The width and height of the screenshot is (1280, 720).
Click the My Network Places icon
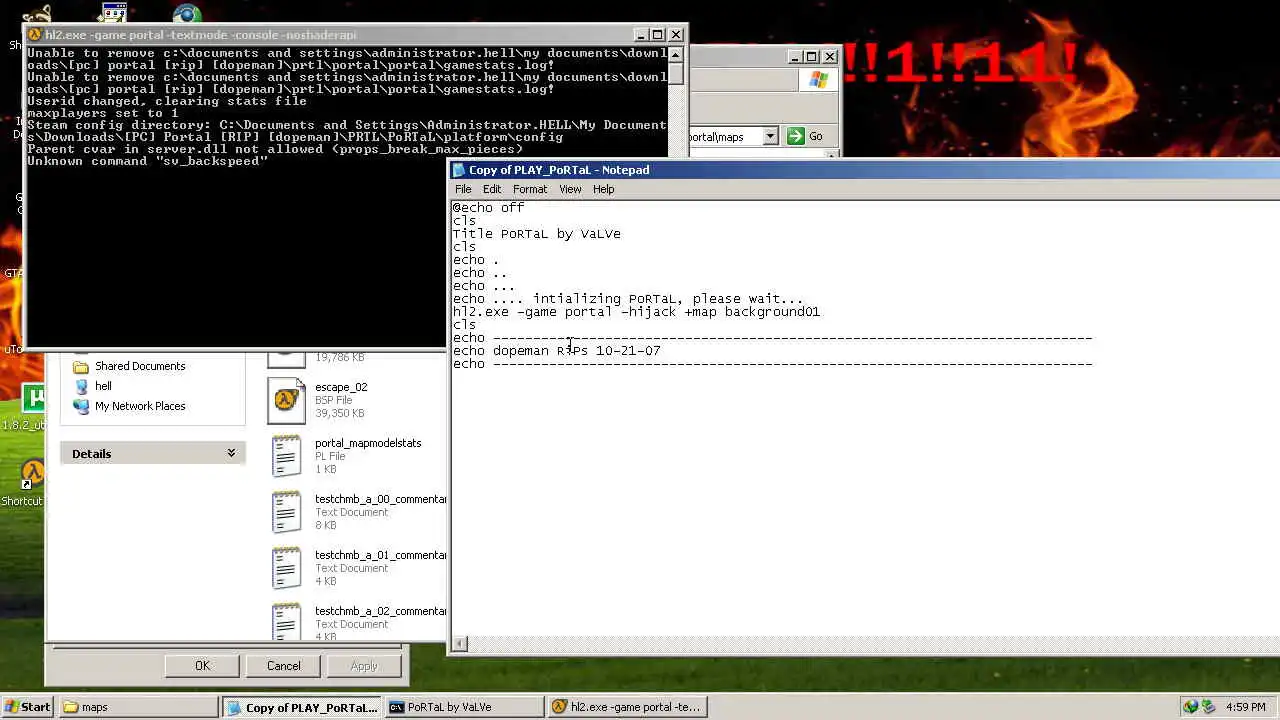tap(81, 406)
